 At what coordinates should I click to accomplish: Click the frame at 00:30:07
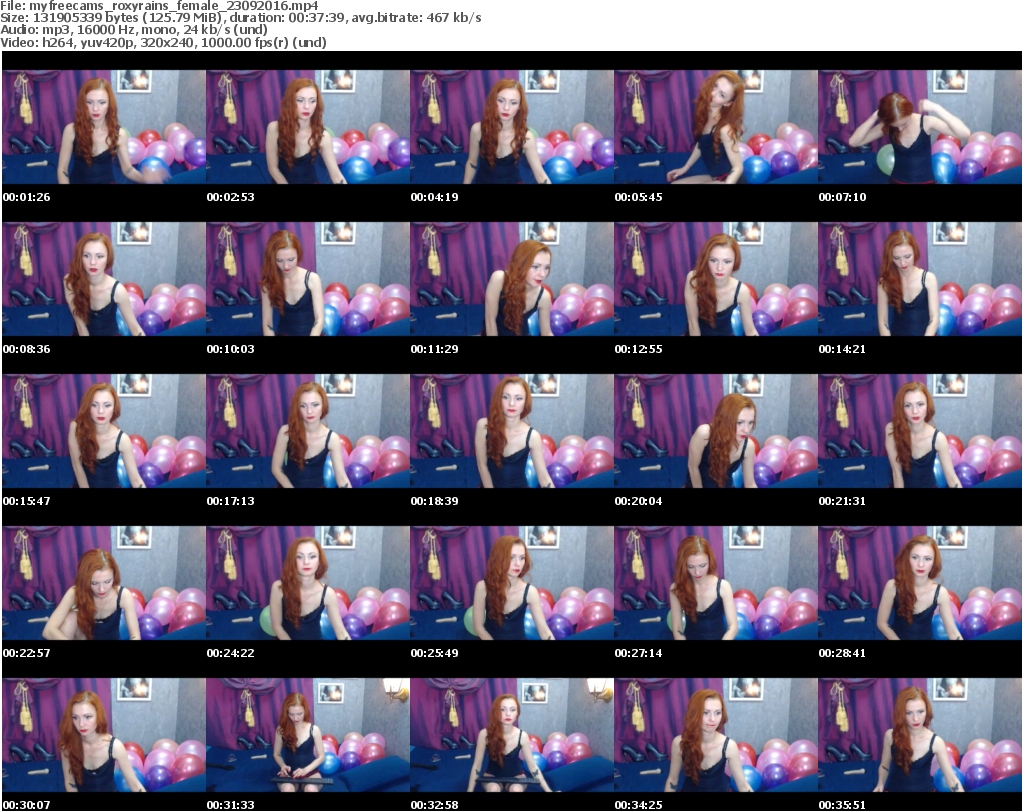pyautogui.click(x=104, y=735)
